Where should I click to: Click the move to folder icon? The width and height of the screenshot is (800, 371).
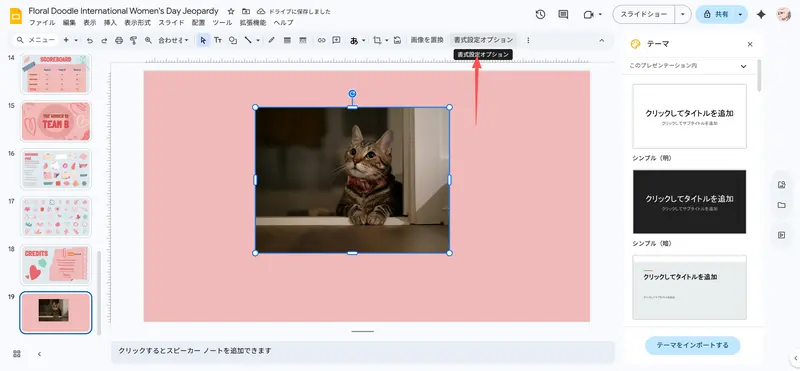click(x=246, y=11)
